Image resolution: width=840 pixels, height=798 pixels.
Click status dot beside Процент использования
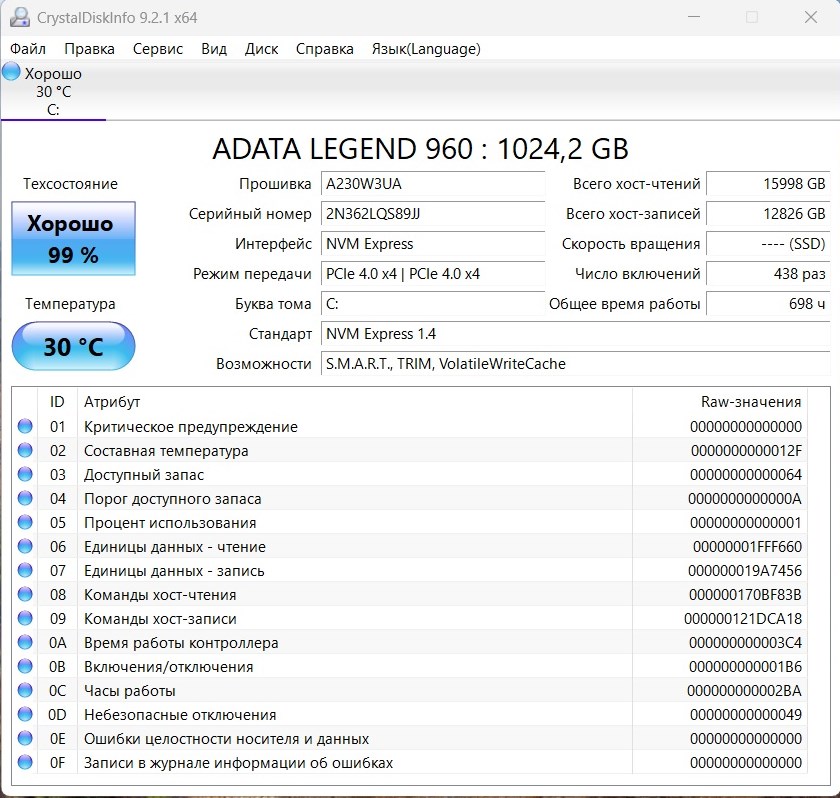click(25, 523)
